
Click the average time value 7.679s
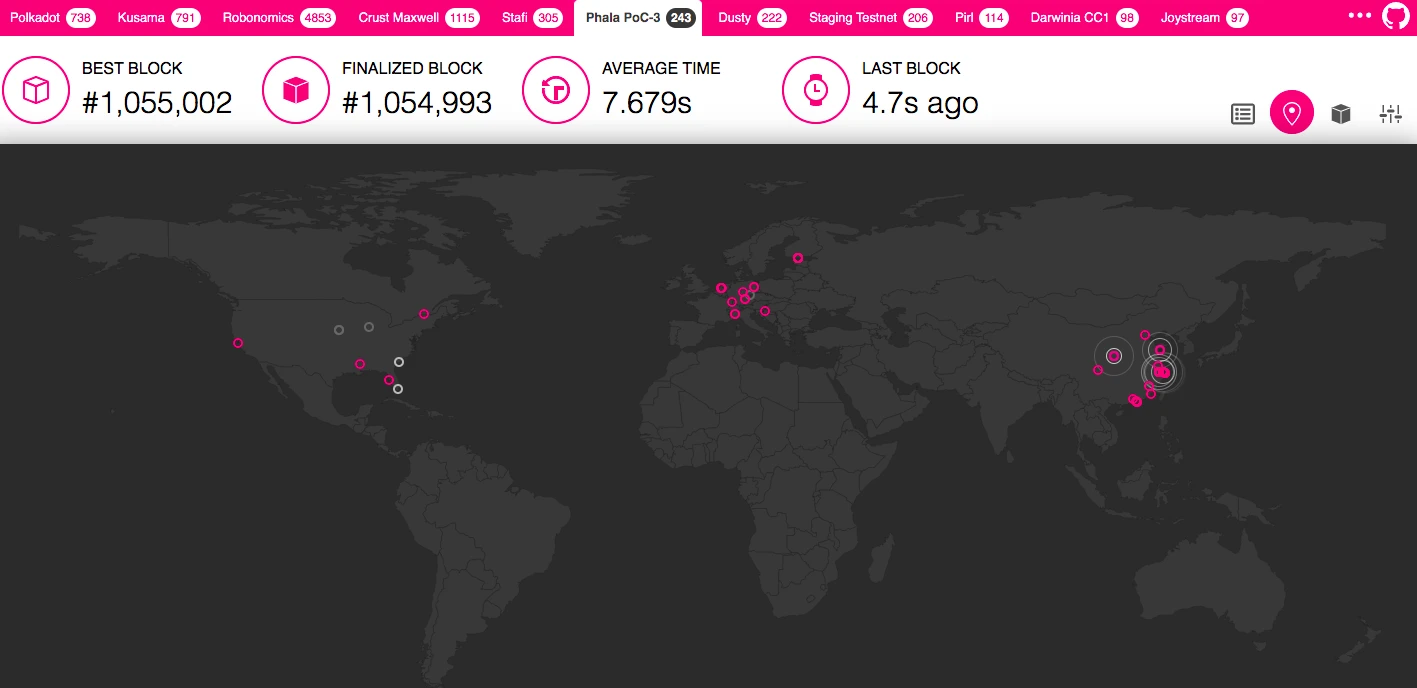647,102
